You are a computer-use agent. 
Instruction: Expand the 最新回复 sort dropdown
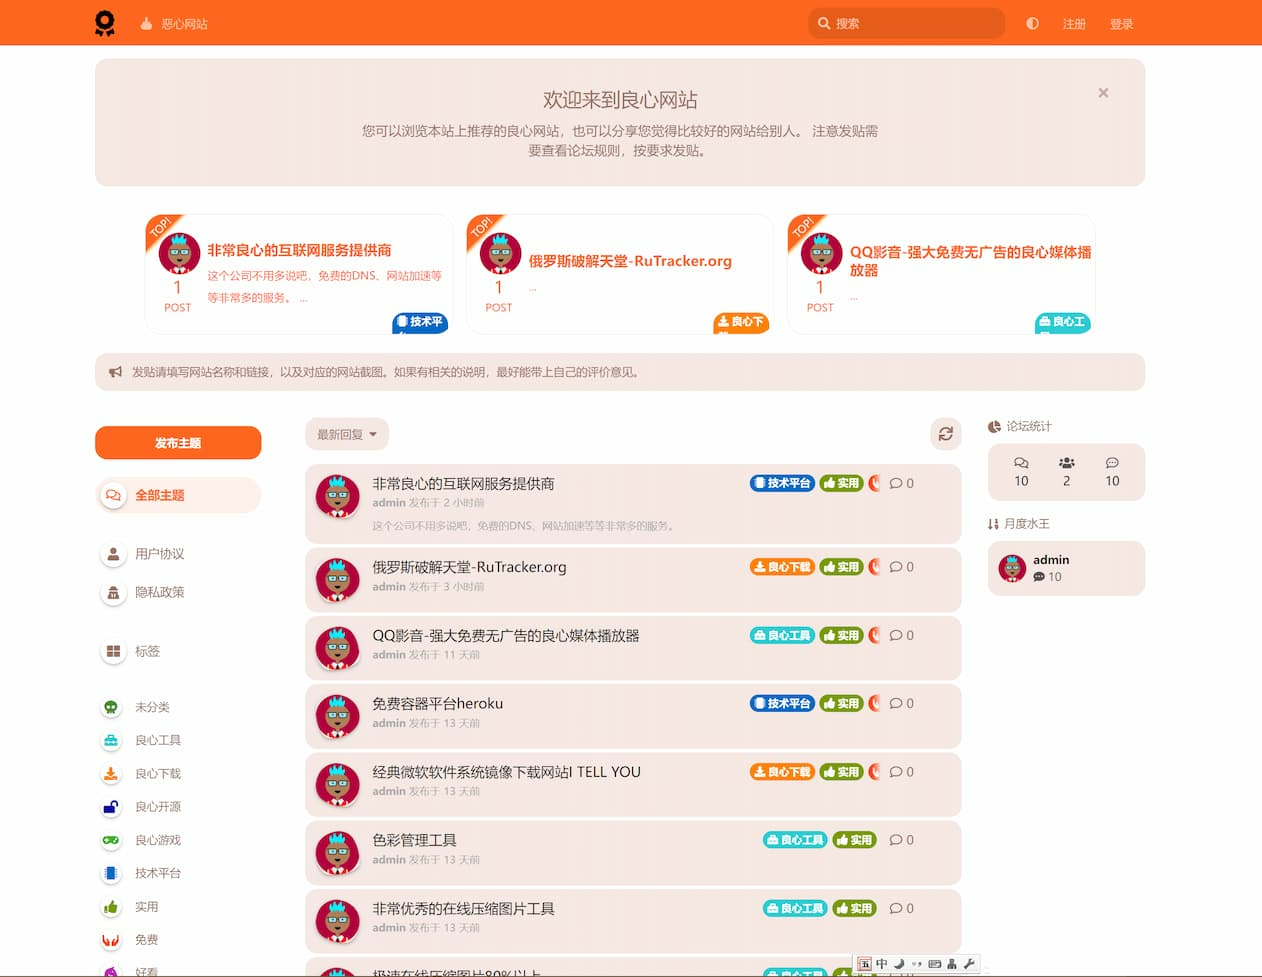coord(346,434)
